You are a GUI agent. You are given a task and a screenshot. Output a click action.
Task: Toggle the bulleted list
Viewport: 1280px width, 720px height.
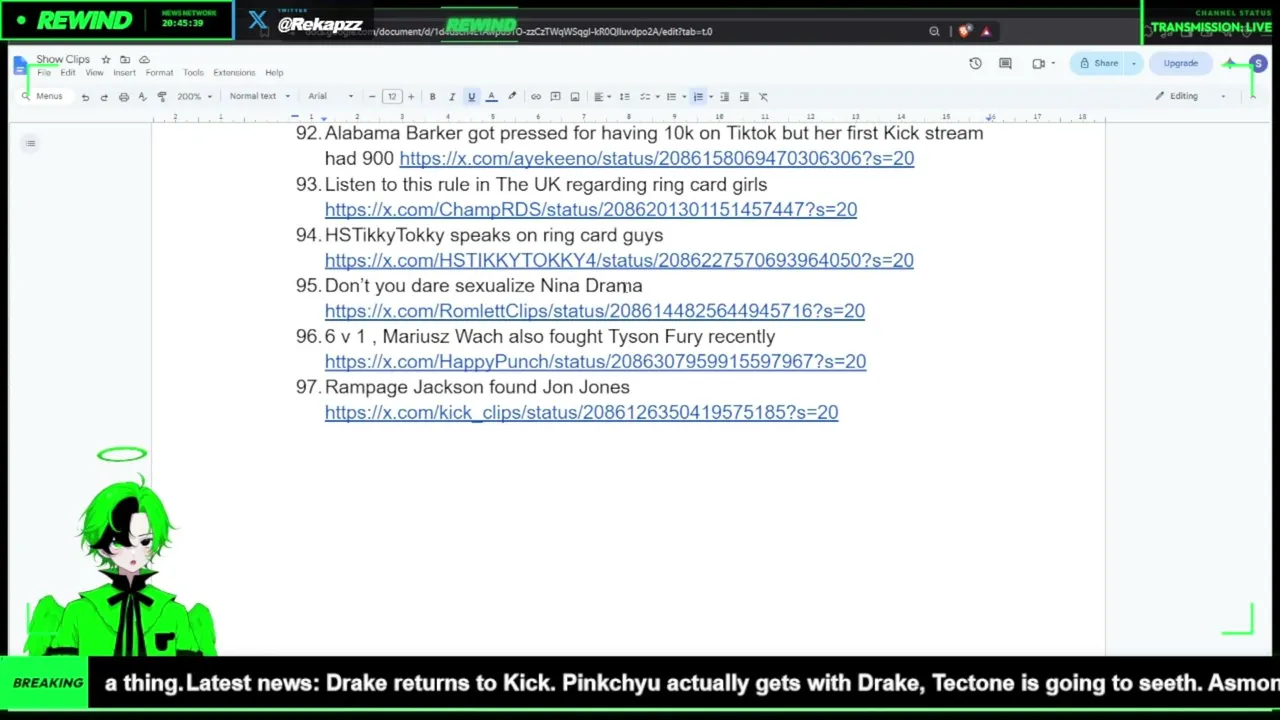click(671, 97)
